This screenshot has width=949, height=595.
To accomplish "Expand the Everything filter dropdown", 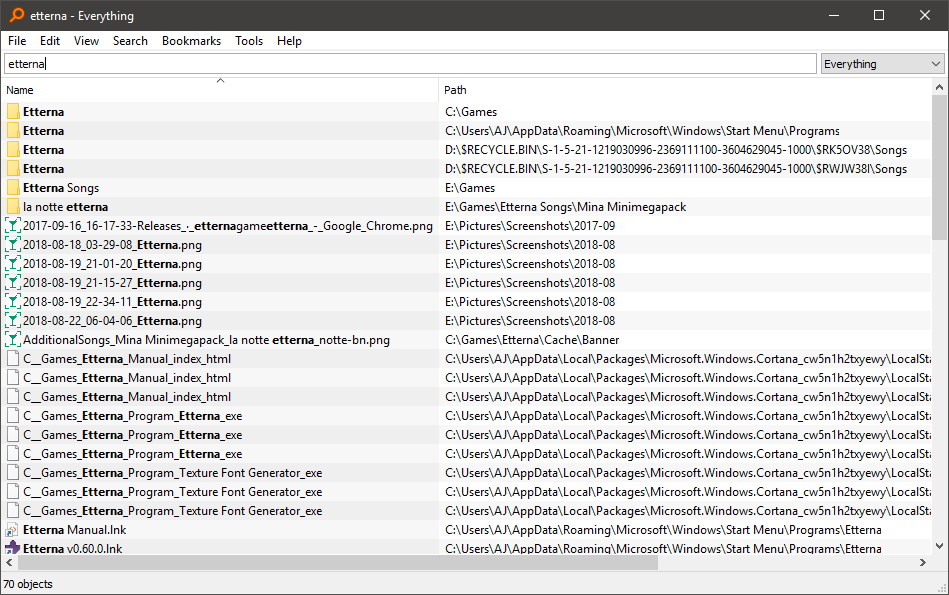I will coord(882,64).
